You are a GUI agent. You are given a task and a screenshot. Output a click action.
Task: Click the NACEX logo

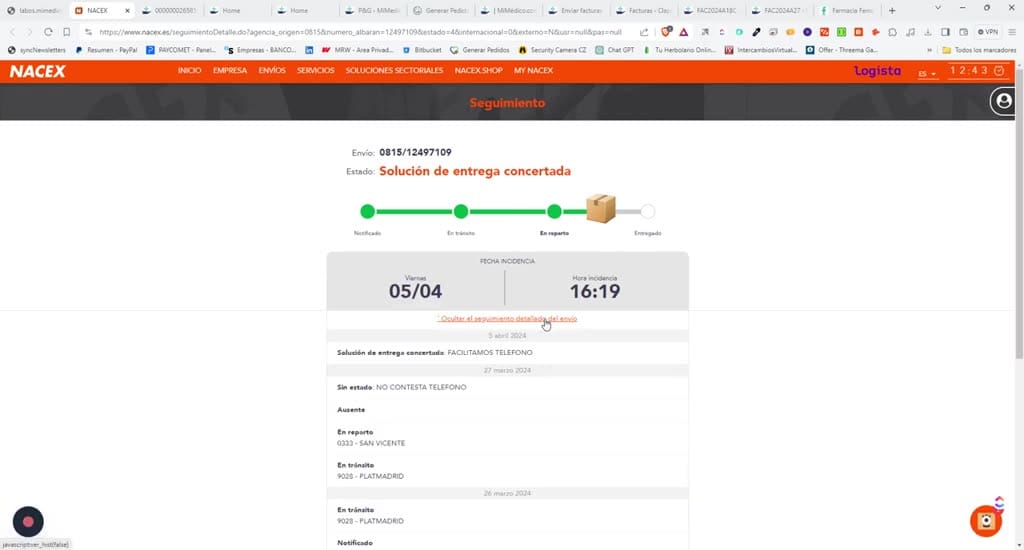click(37, 71)
